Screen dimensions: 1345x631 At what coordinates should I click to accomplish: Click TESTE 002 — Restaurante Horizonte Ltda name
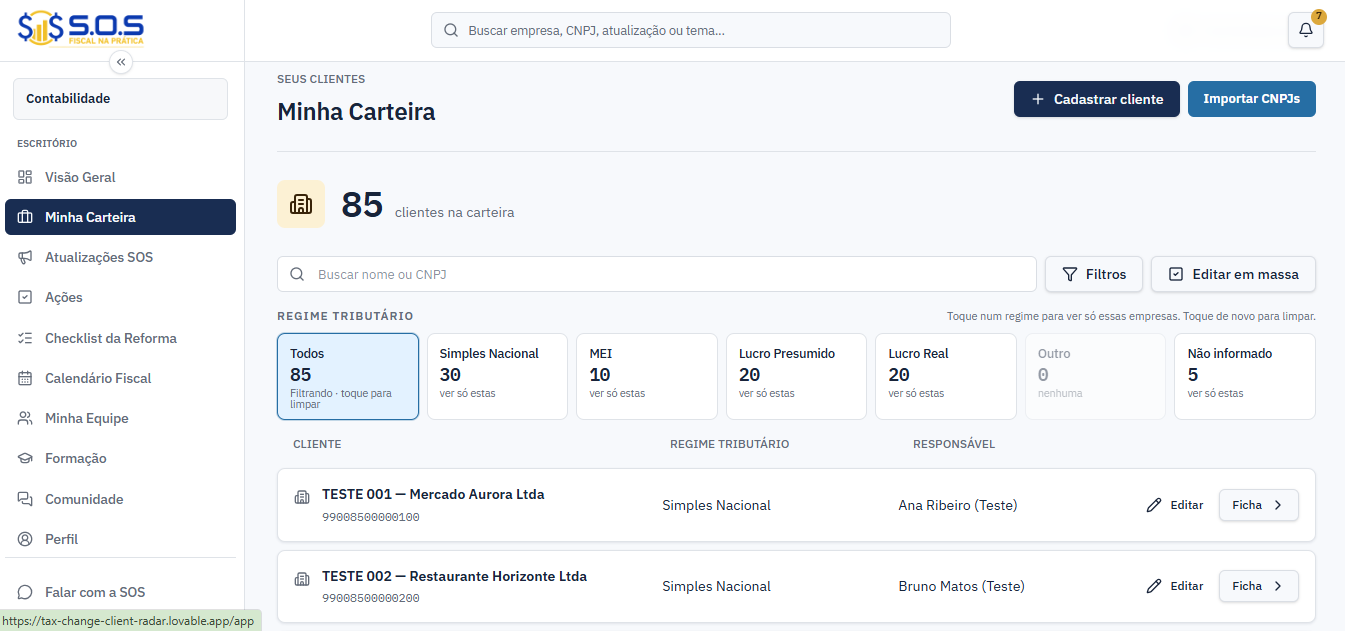454,576
